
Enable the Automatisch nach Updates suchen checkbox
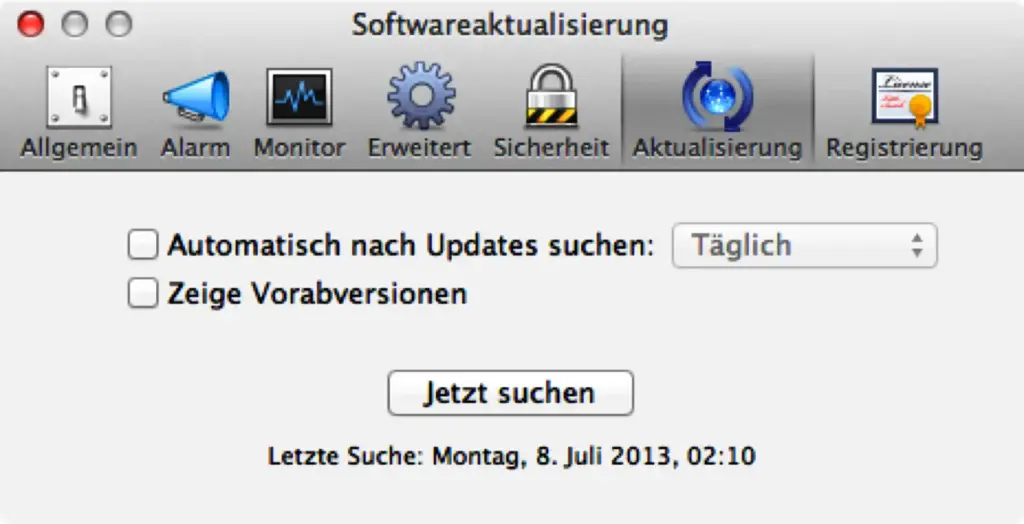142,245
